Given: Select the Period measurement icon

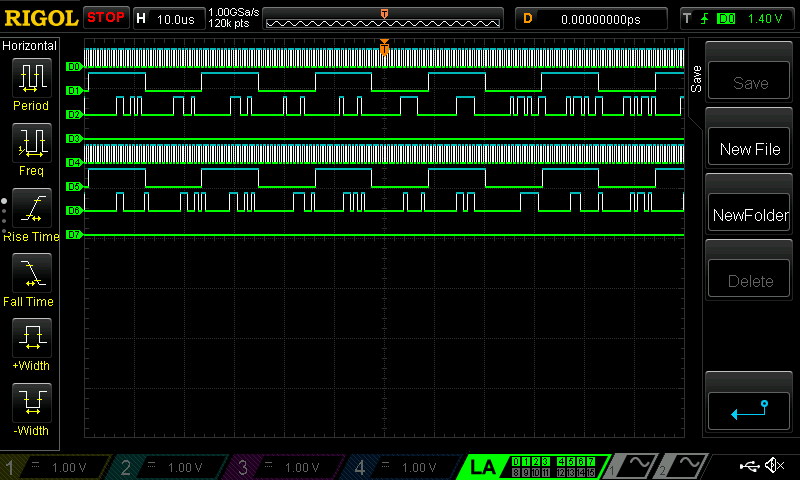Looking at the screenshot, I should tap(31, 78).
